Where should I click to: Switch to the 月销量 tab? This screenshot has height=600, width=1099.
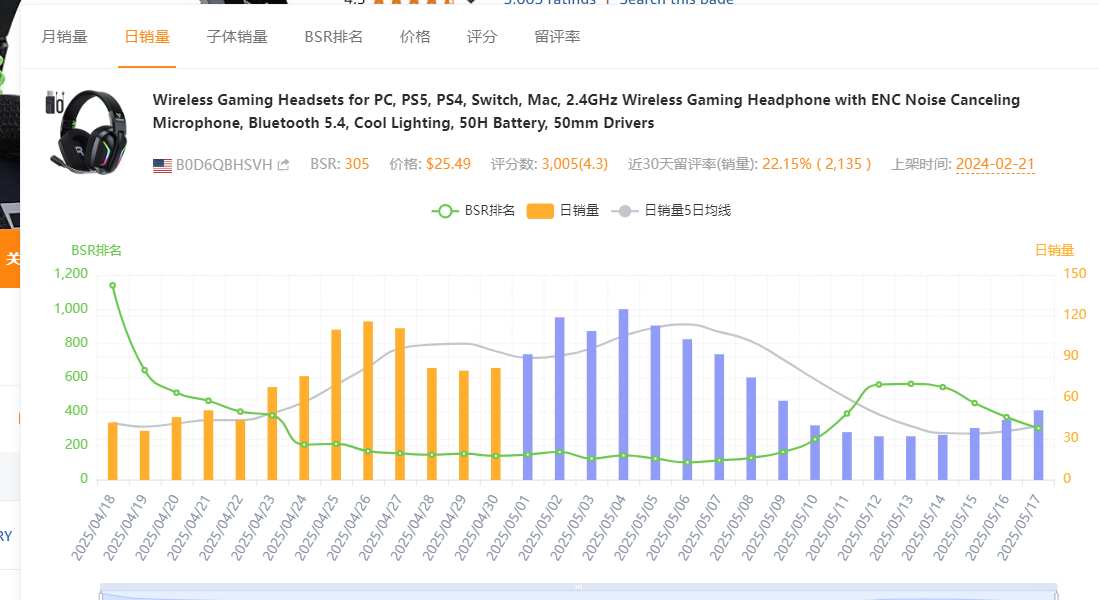pos(64,37)
